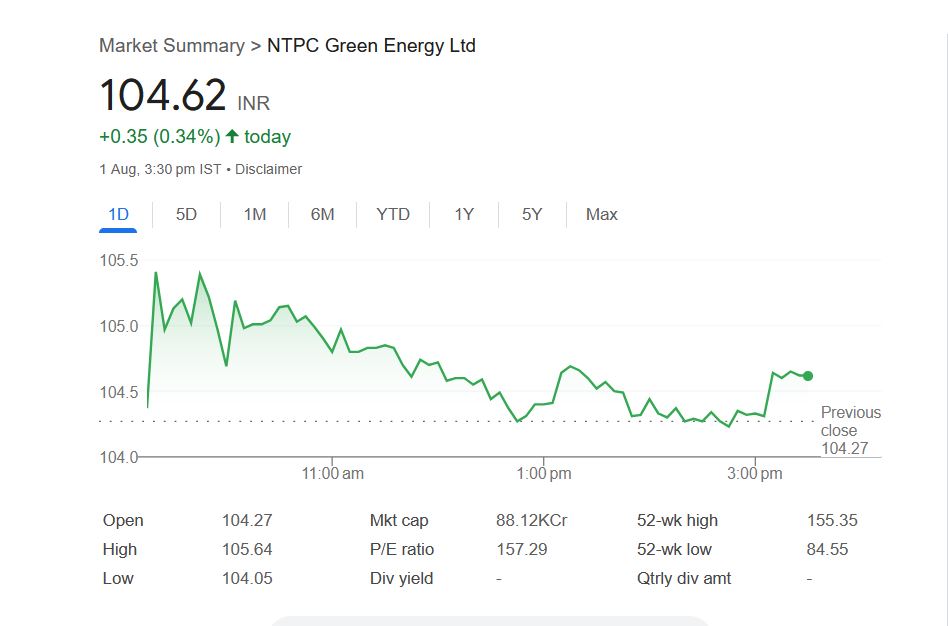The height and width of the screenshot is (626, 948).
Task: Click the 52-wk high value 155.35
Action: click(832, 520)
